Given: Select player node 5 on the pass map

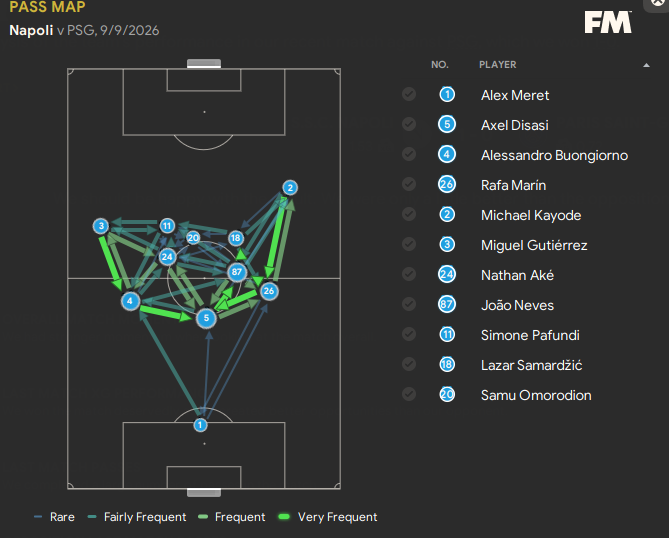Looking at the screenshot, I should (206, 319).
